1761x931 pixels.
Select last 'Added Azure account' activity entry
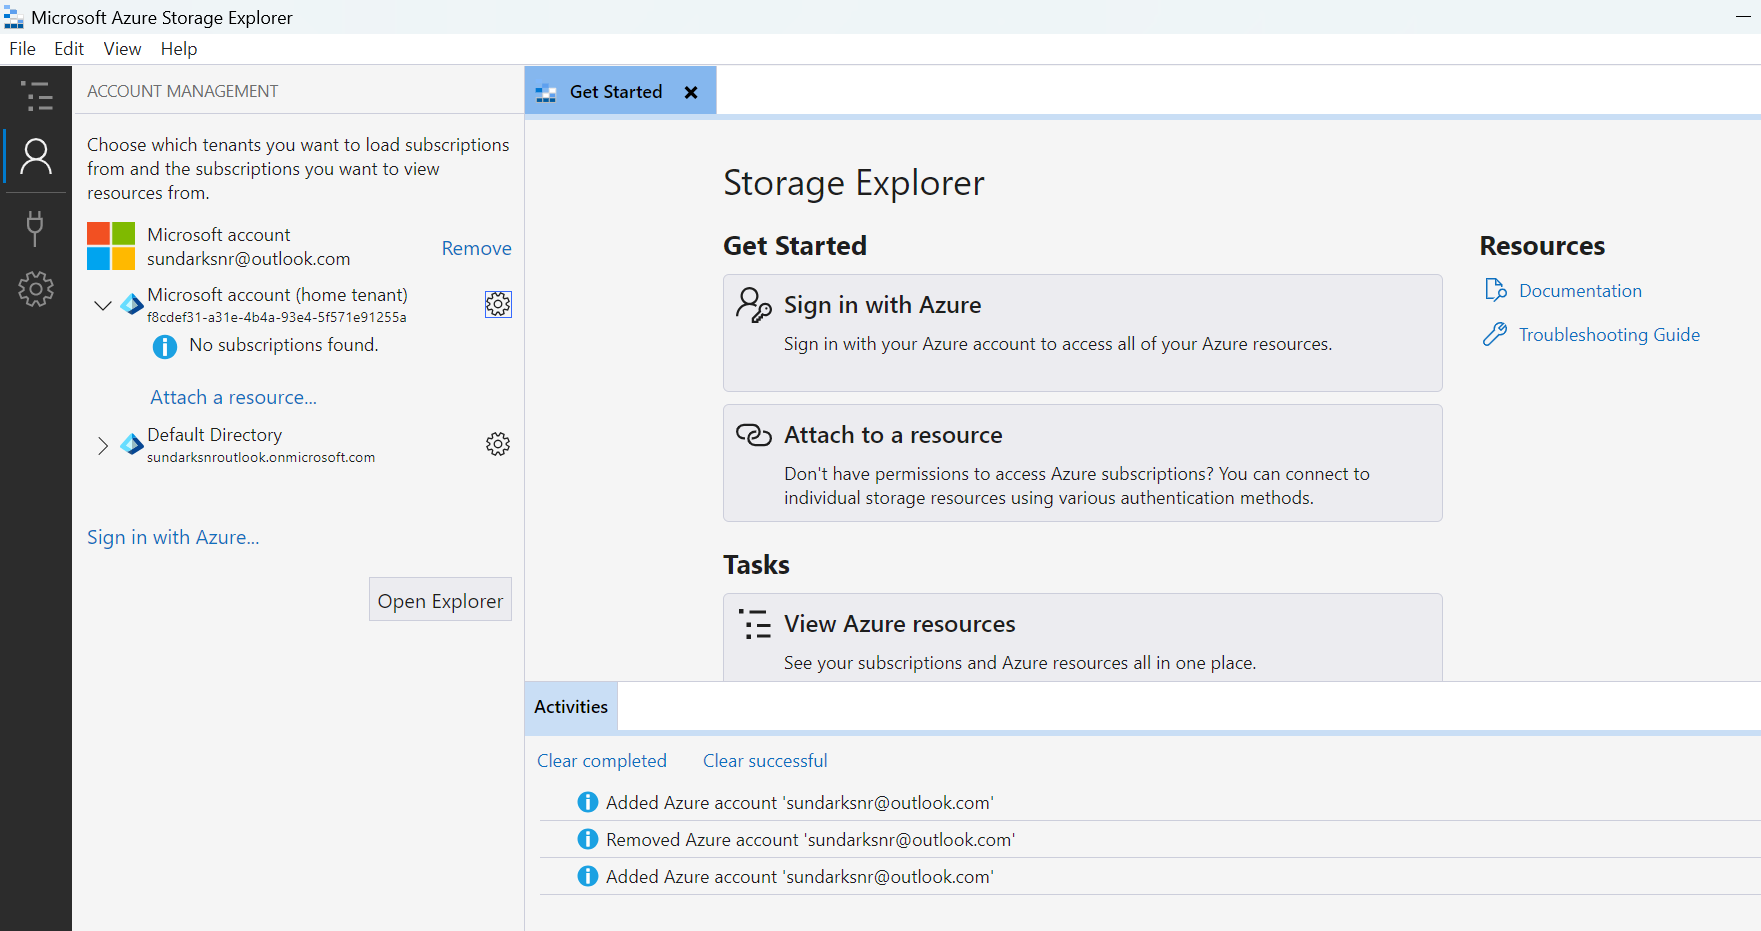(1150, 876)
